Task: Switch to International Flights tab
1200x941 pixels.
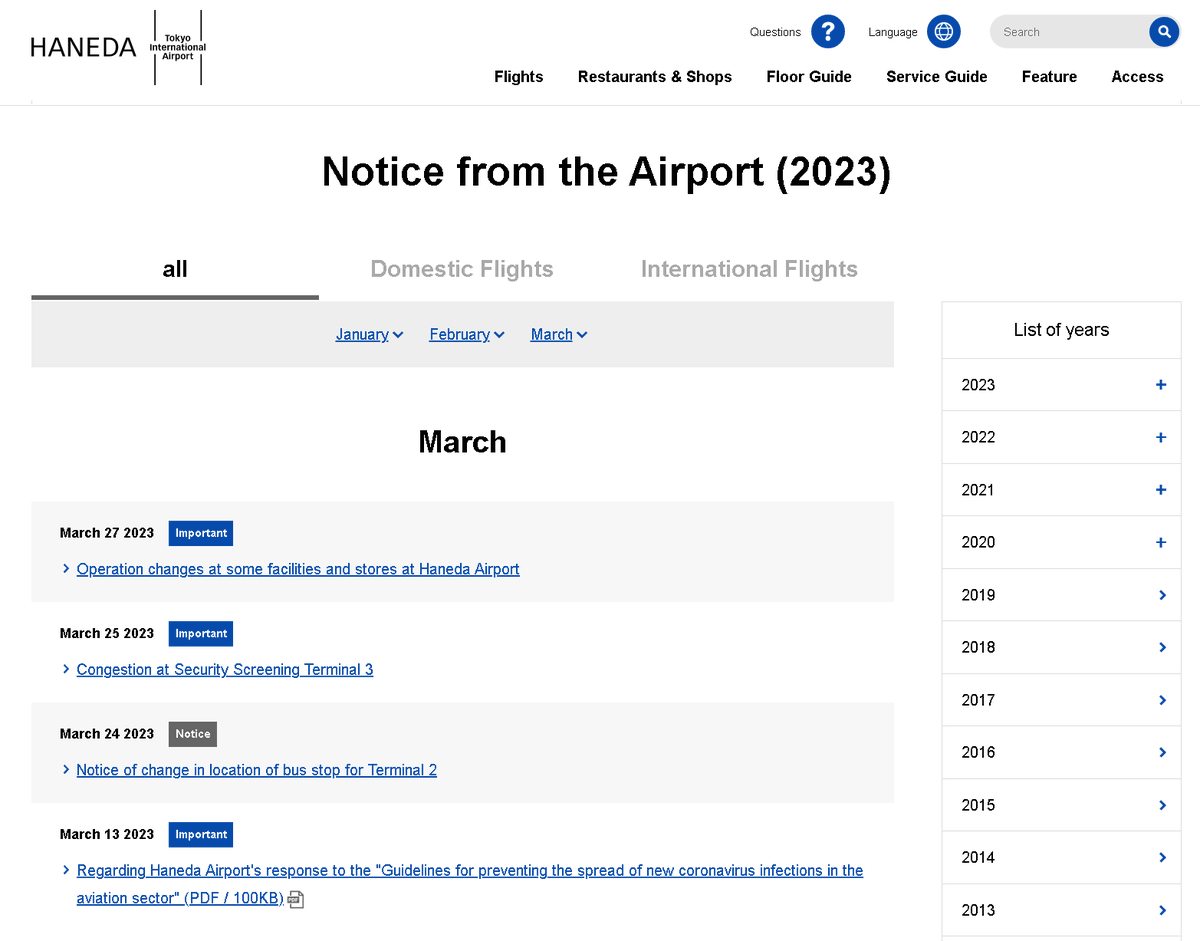Action: pyautogui.click(x=749, y=270)
